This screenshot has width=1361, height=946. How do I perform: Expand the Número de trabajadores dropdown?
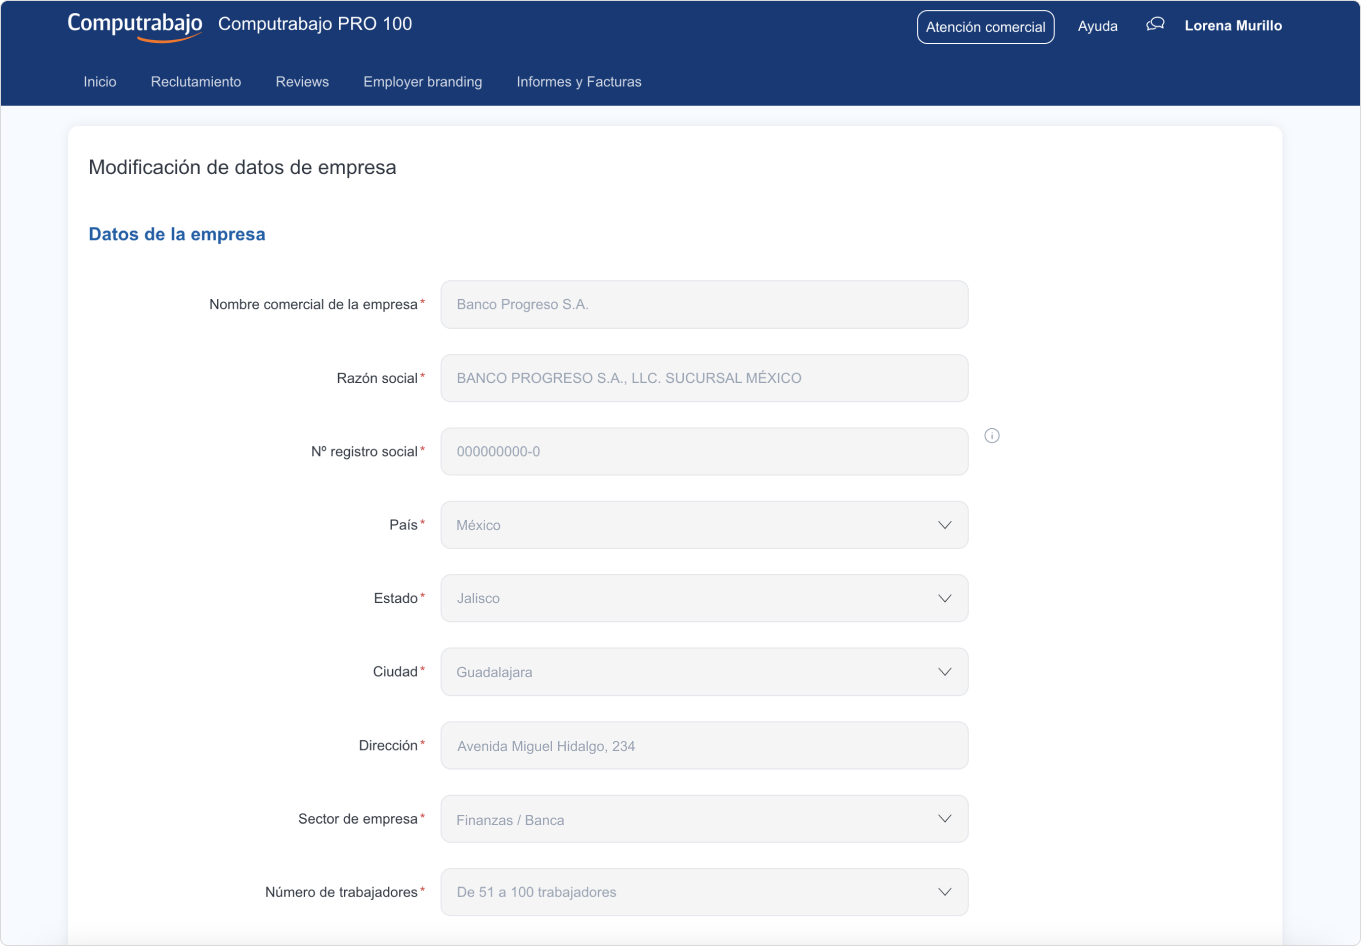(x=704, y=892)
